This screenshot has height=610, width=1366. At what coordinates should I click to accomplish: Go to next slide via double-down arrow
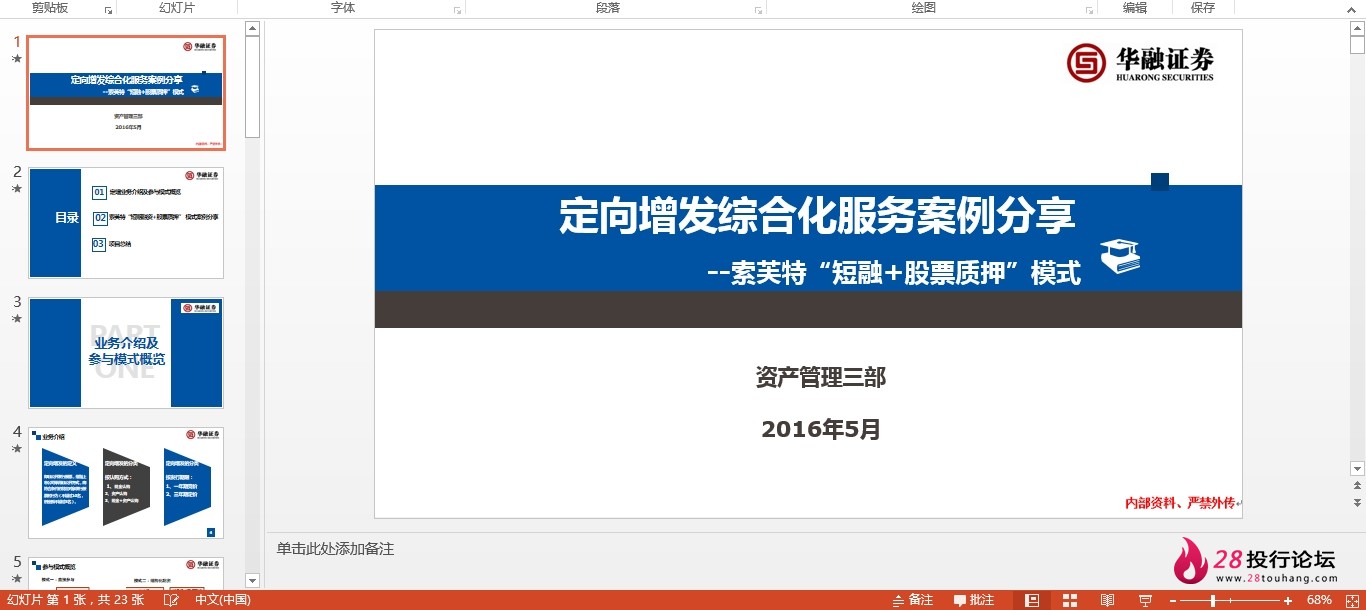(1357, 503)
